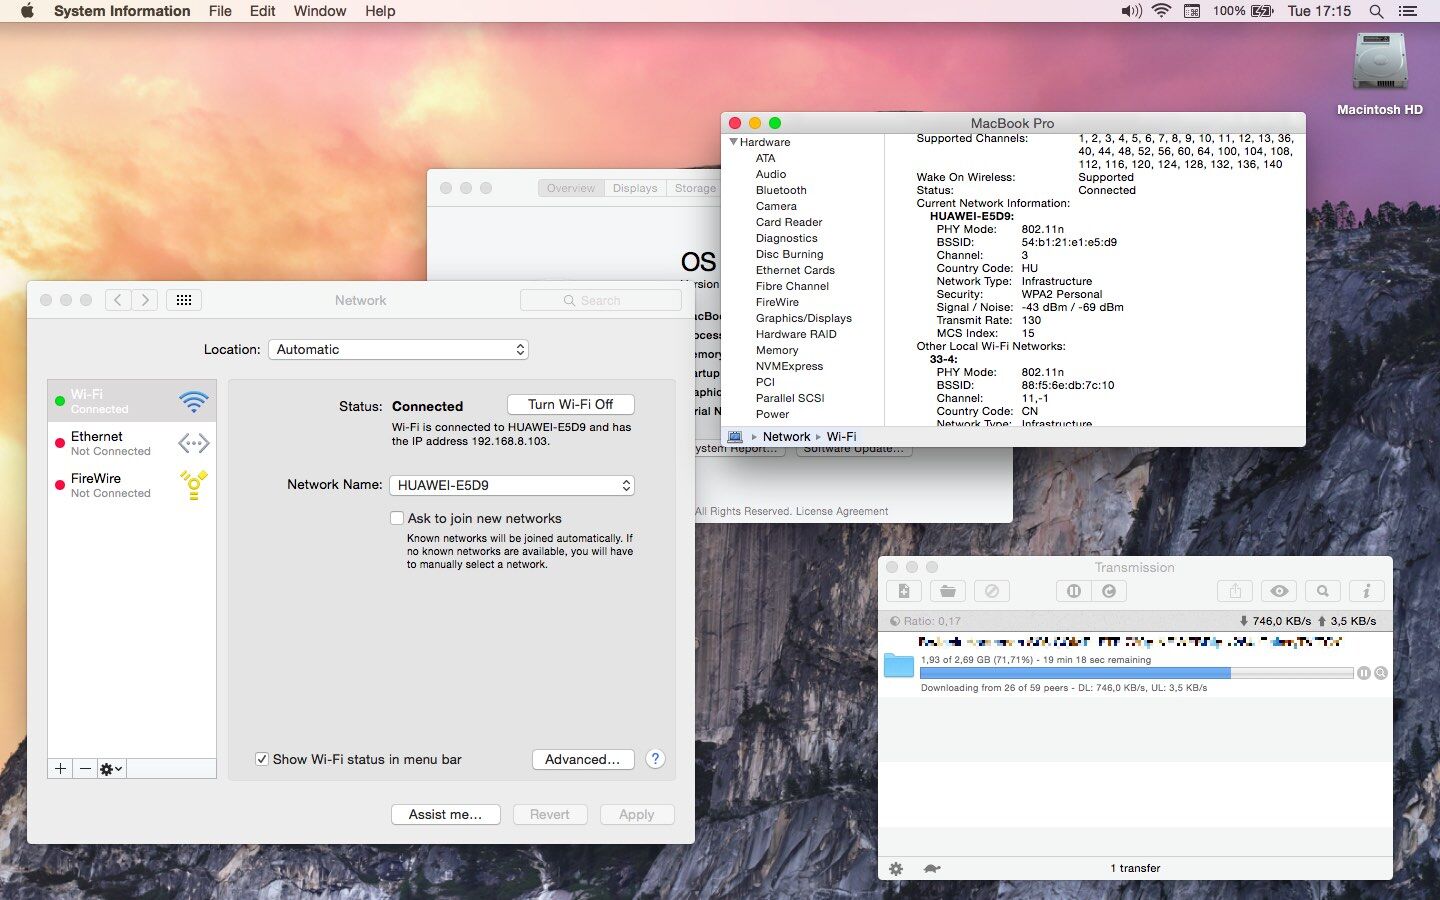Click the torrent download progress bar
The width and height of the screenshot is (1440, 900).
tap(1136, 673)
